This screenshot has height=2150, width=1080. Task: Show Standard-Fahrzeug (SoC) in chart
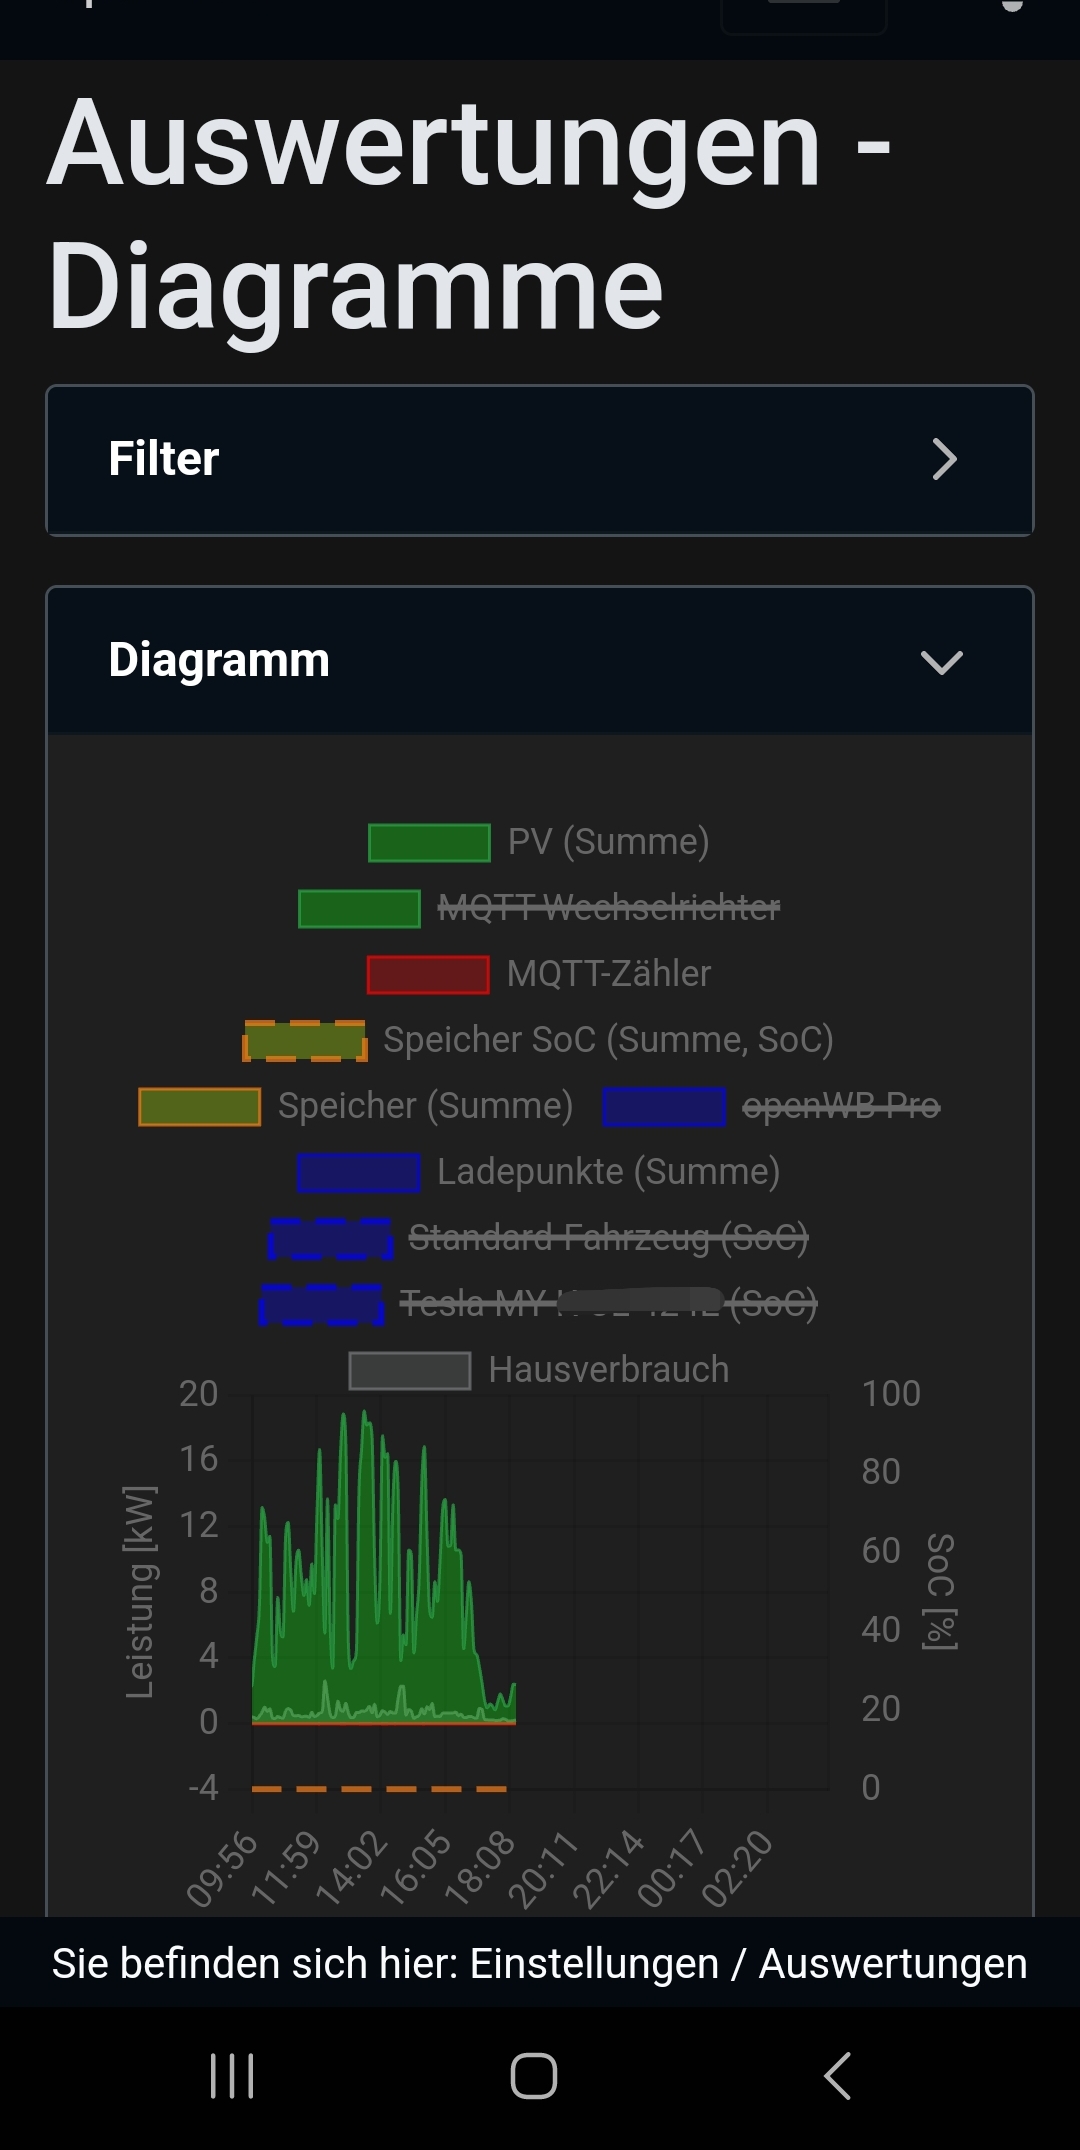608,1238
